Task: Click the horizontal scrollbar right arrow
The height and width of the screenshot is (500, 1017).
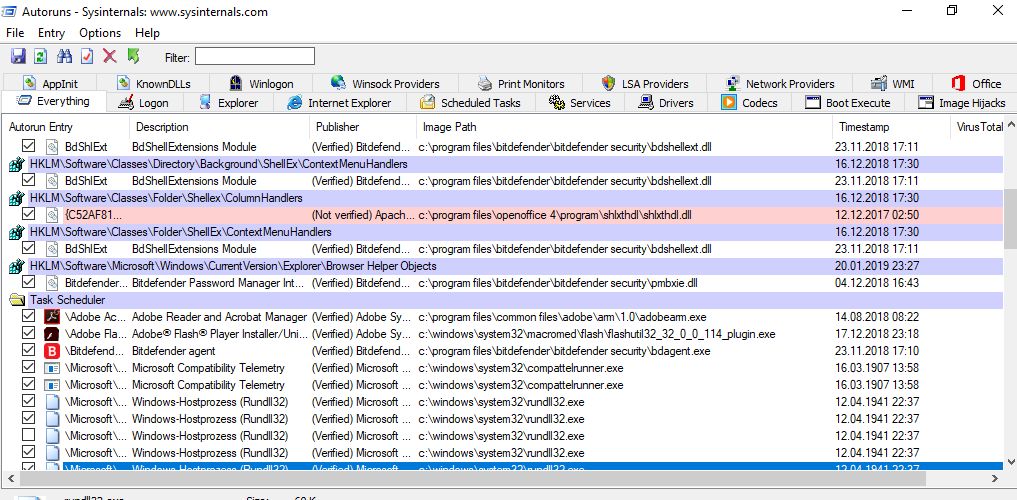Action: coord(996,478)
